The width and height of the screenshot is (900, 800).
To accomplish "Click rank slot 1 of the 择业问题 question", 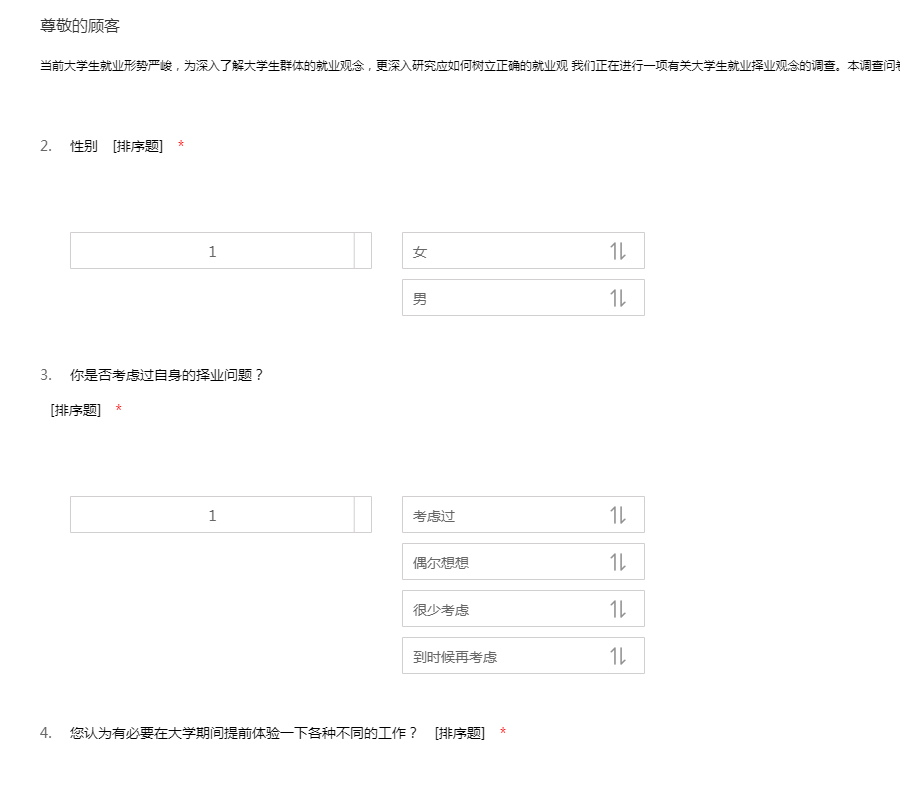I will tap(212, 515).
